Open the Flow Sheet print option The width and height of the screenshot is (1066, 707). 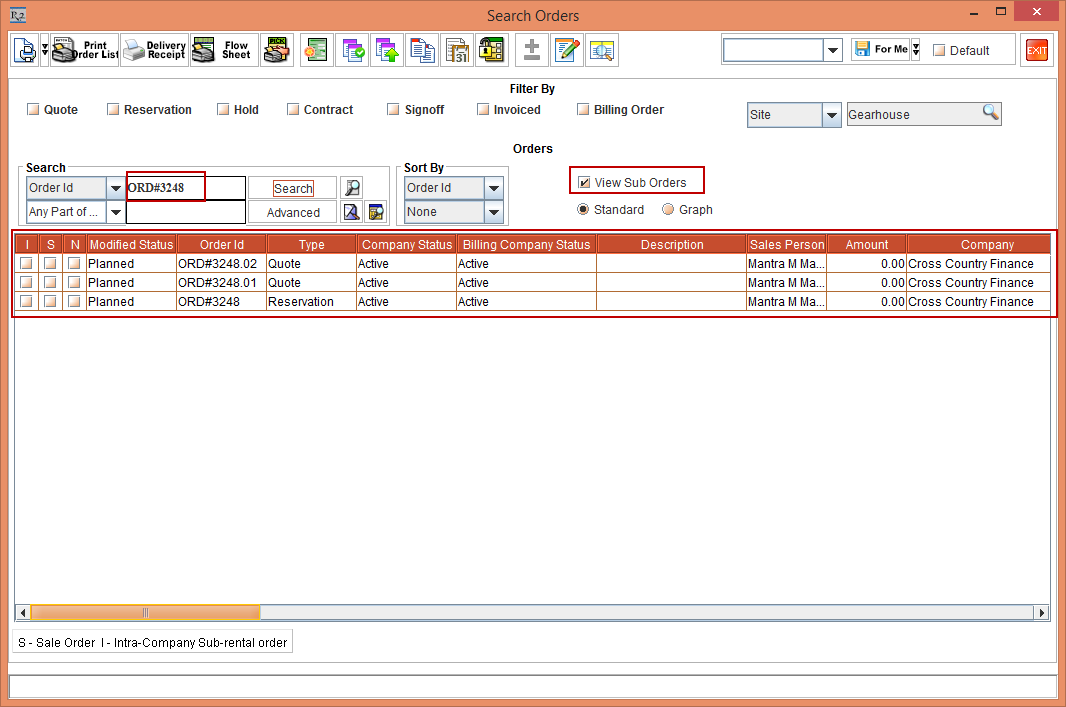tap(223, 50)
